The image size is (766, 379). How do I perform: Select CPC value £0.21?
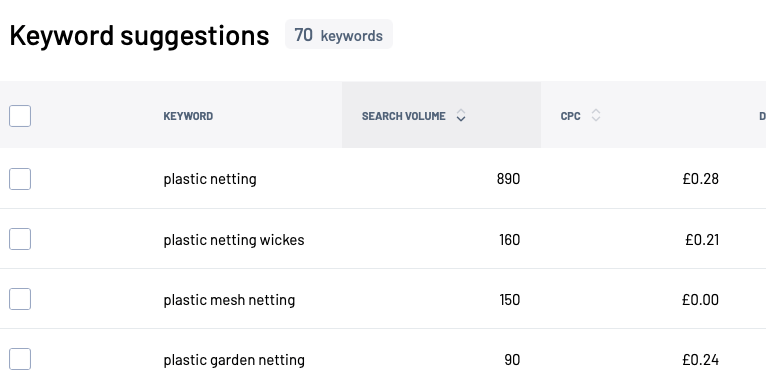[x=702, y=240]
